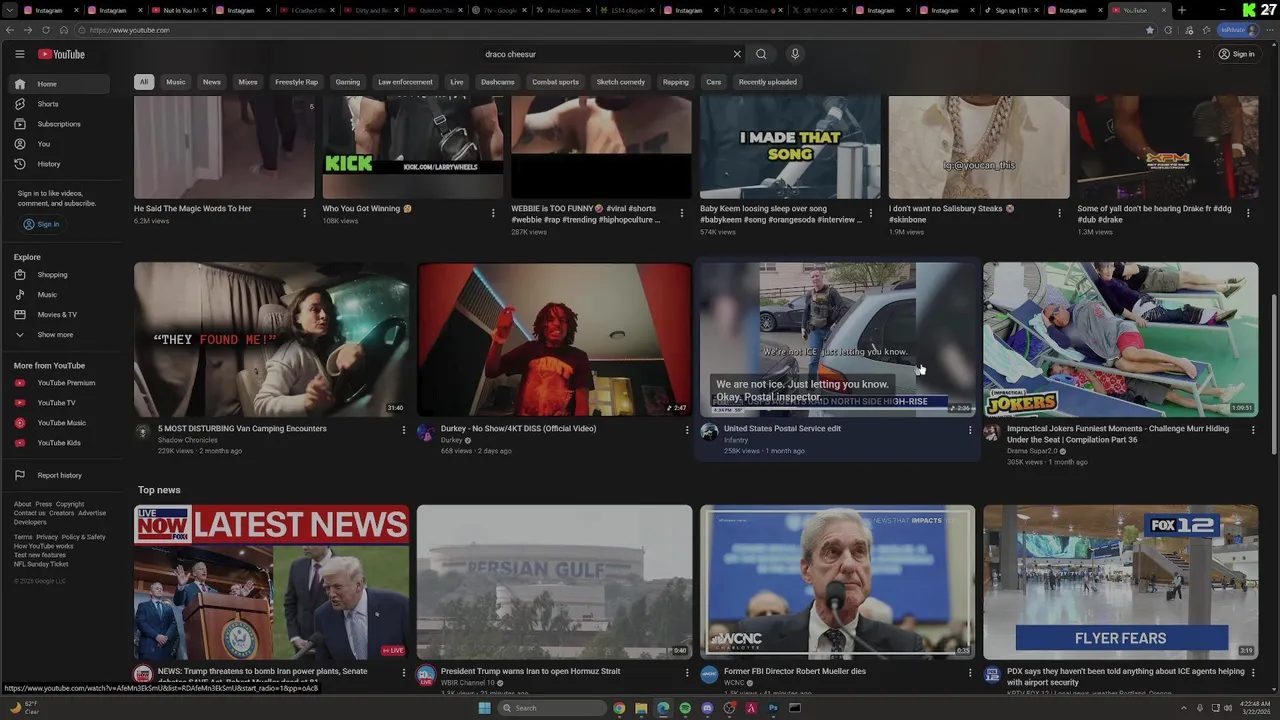Select the Music filter chip
This screenshot has height=720, width=1280.
[x=176, y=82]
